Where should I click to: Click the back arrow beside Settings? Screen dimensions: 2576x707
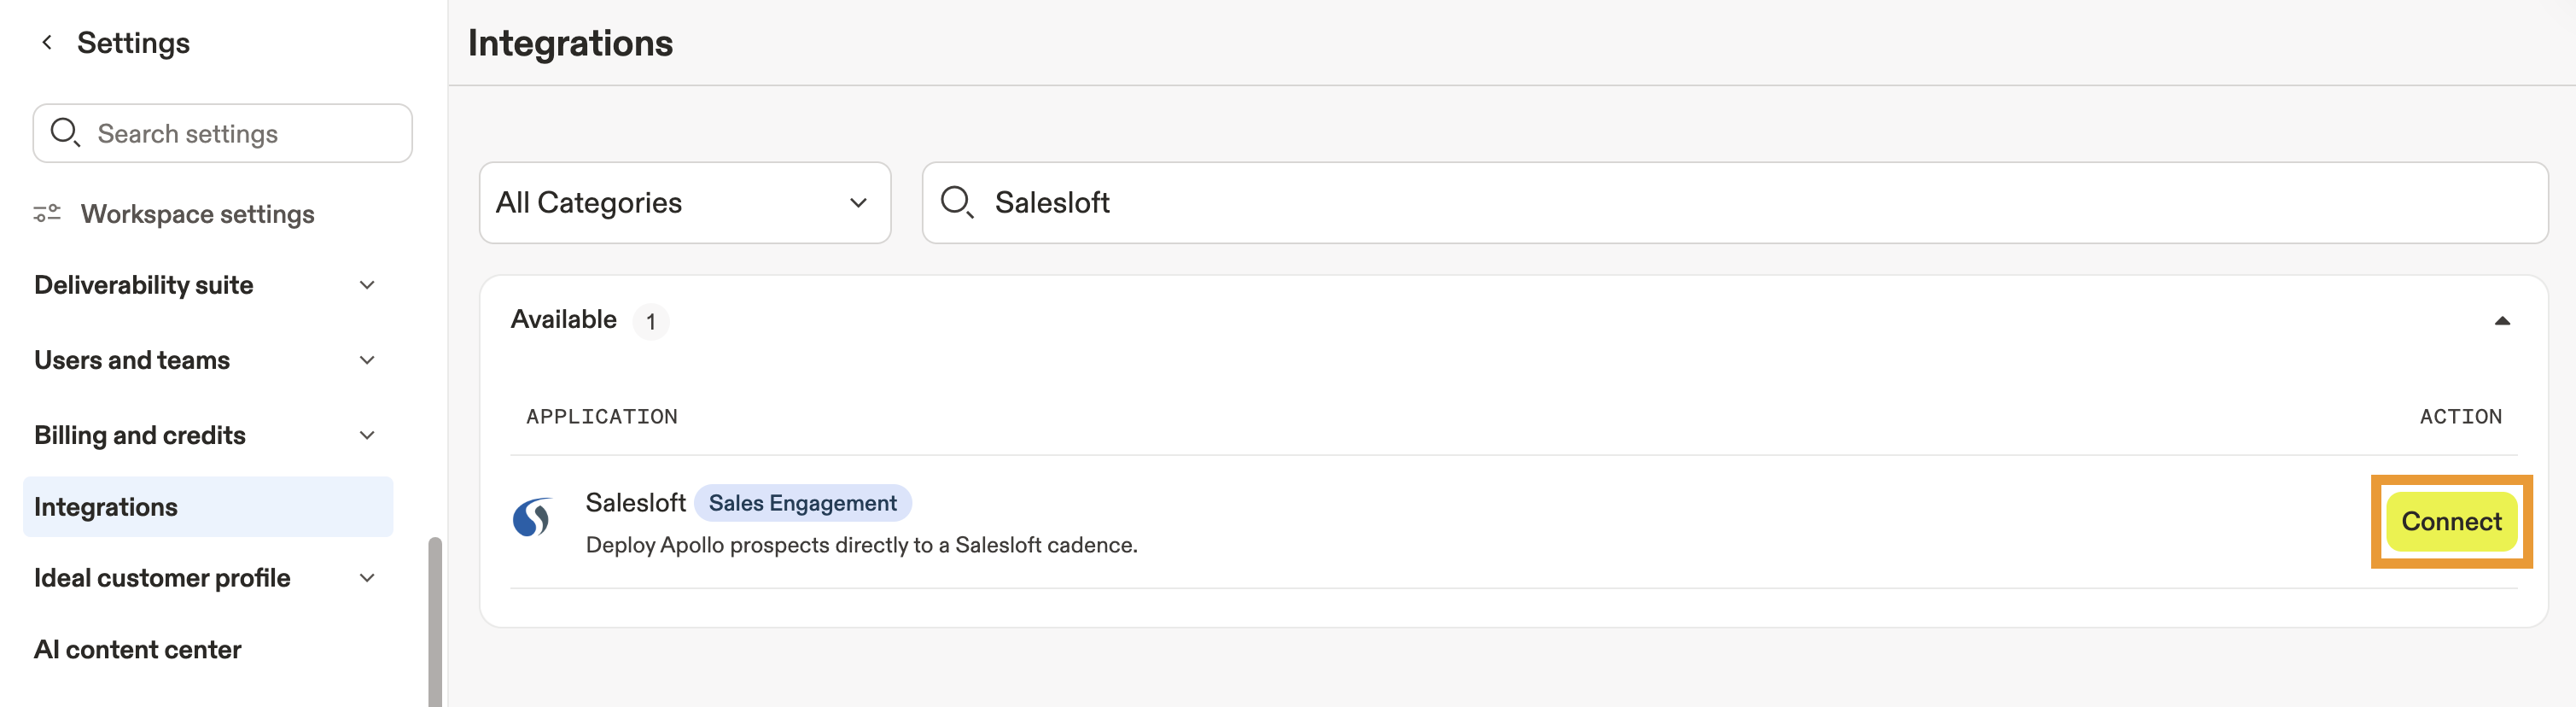46,42
